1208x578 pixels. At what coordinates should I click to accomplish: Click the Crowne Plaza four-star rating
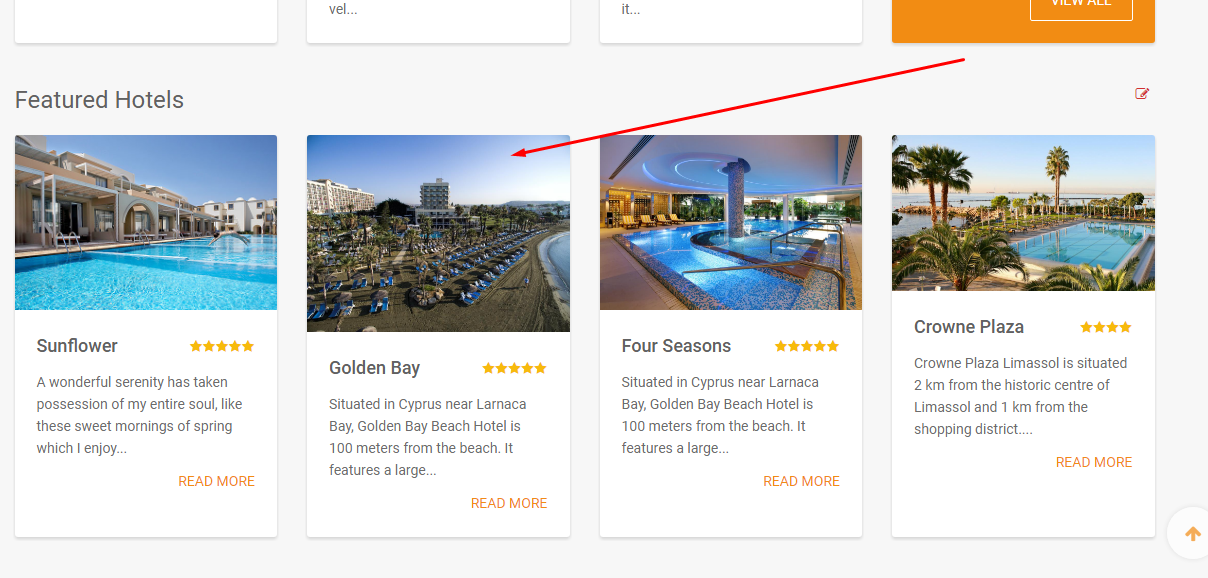tap(1106, 327)
